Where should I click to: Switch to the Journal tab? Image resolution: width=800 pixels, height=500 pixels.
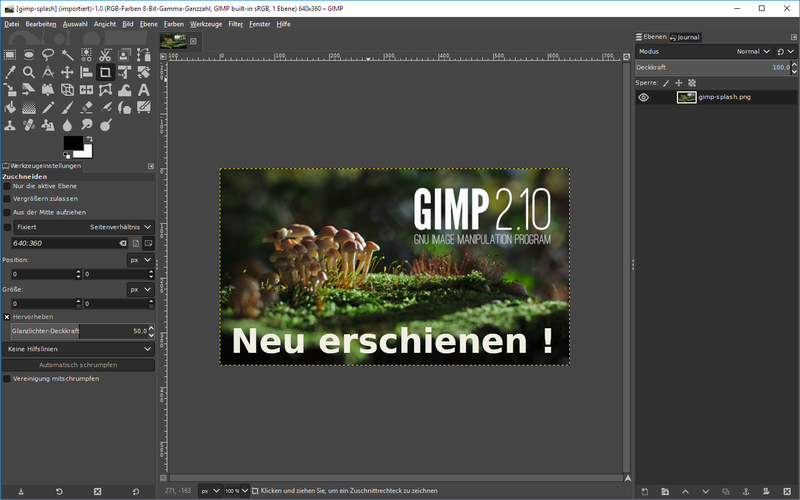click(685, 37)
